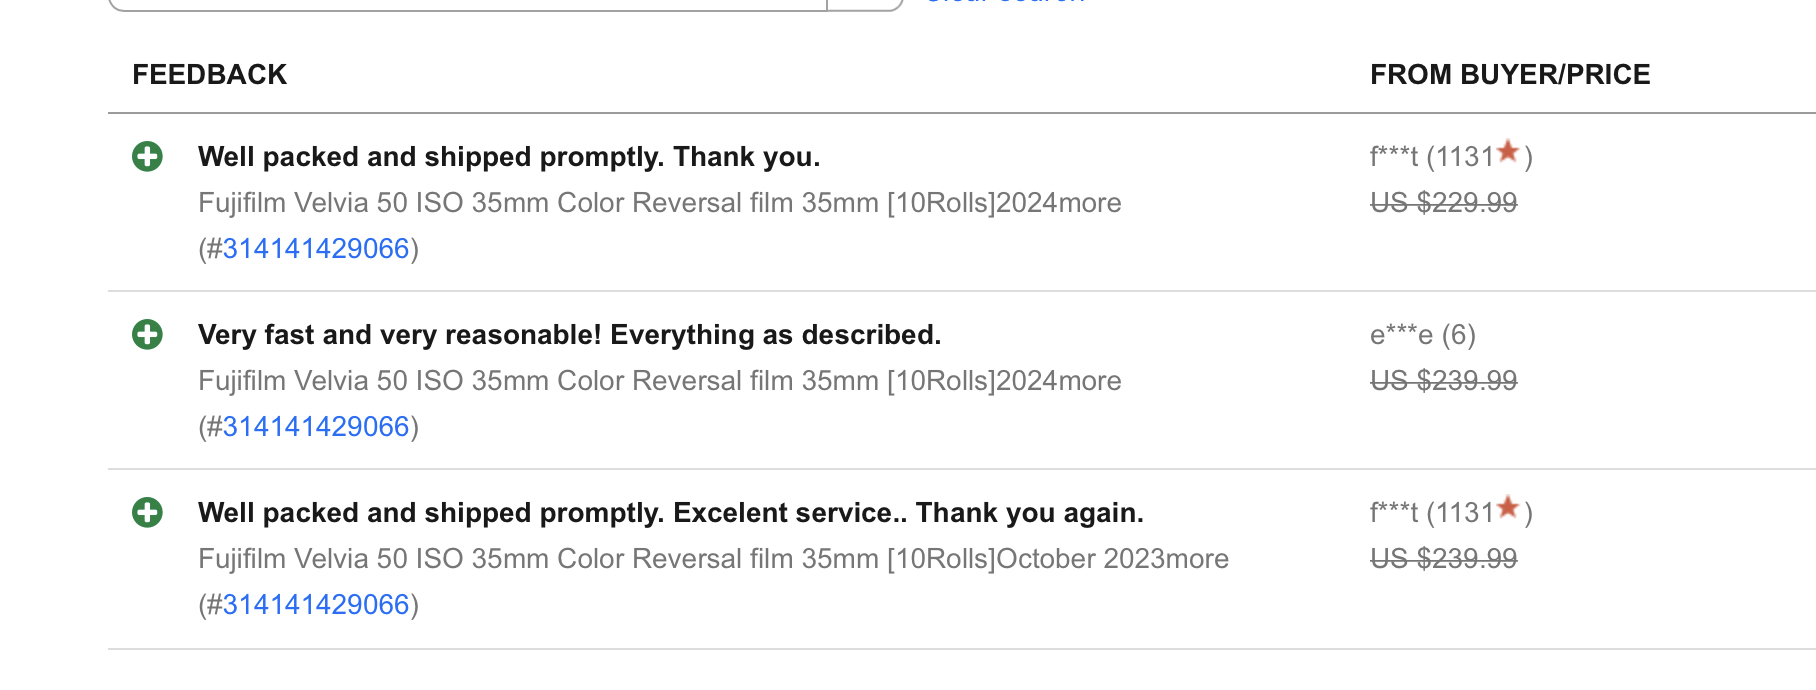This screenshot has width=1816, height=690.
Task: Click the red star beside US $229.99 buyer
Action: (1508, 152)
